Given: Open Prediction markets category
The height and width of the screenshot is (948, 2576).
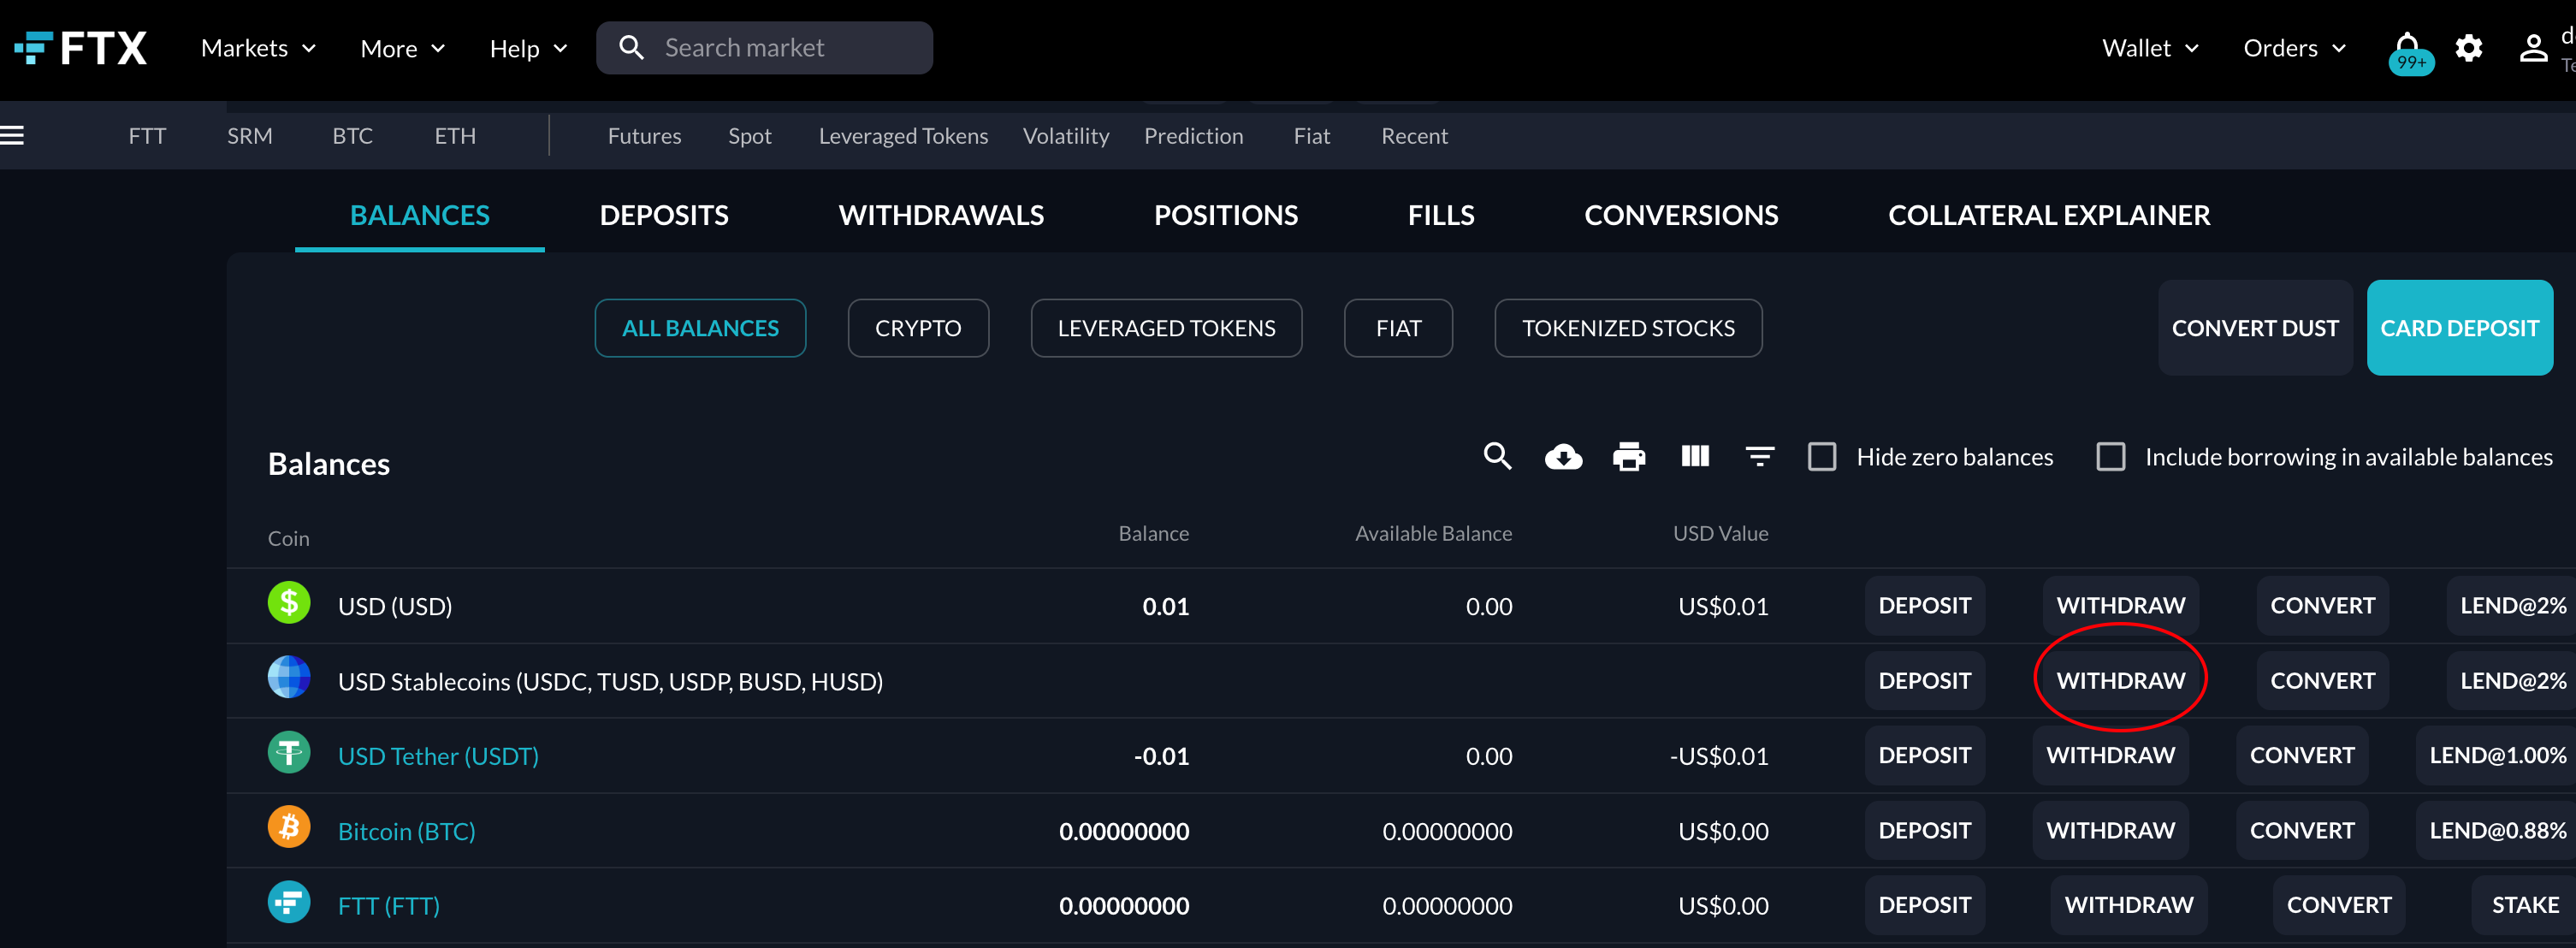Looking at the screenshot, I should pyautogui.click(x=1193, y=136).
